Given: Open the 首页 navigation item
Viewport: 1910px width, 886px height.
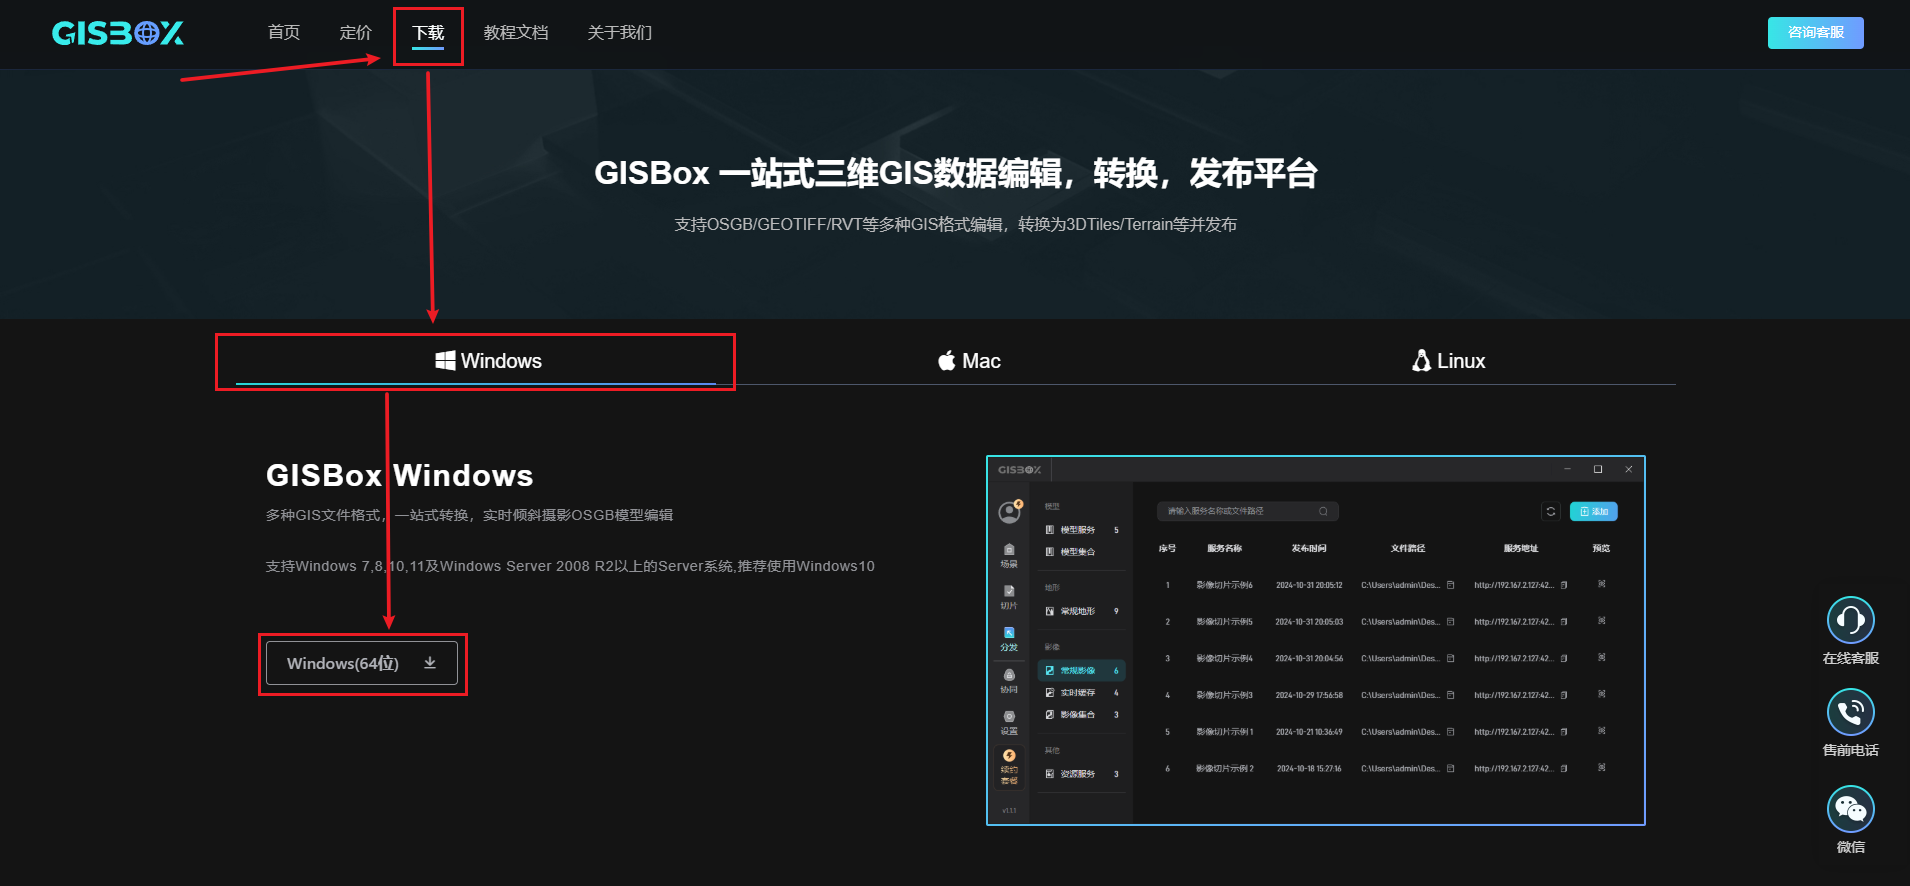Looking at the screenshot, I should 284,33.
